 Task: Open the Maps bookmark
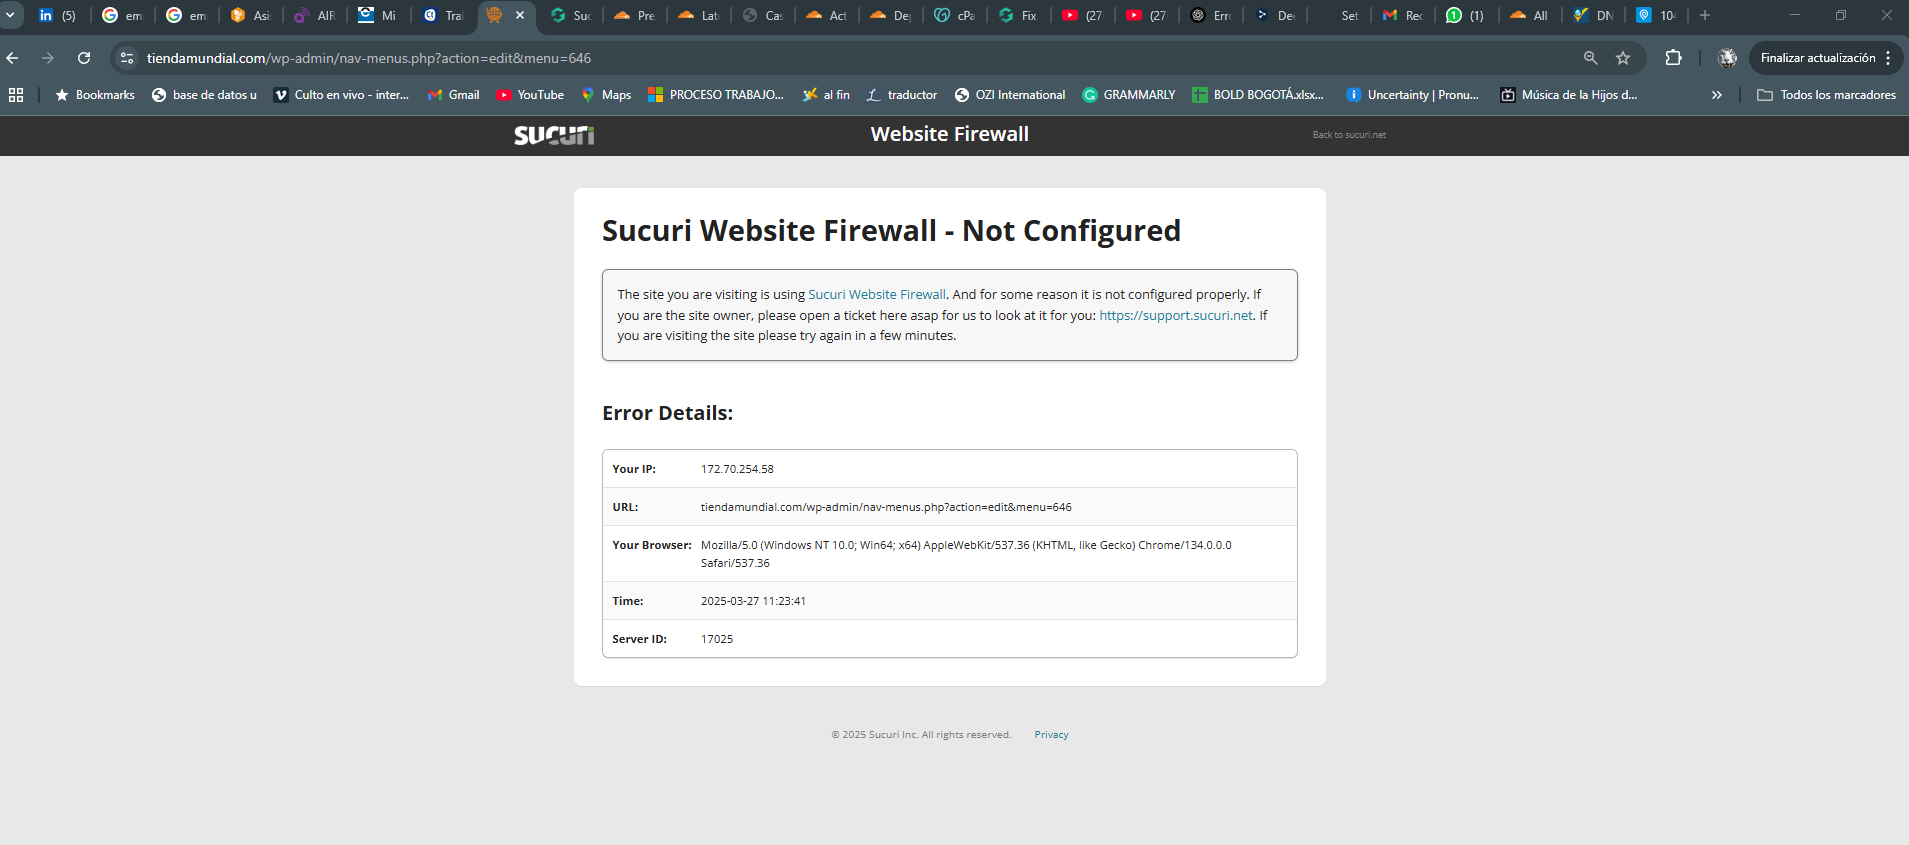point(606,95)
